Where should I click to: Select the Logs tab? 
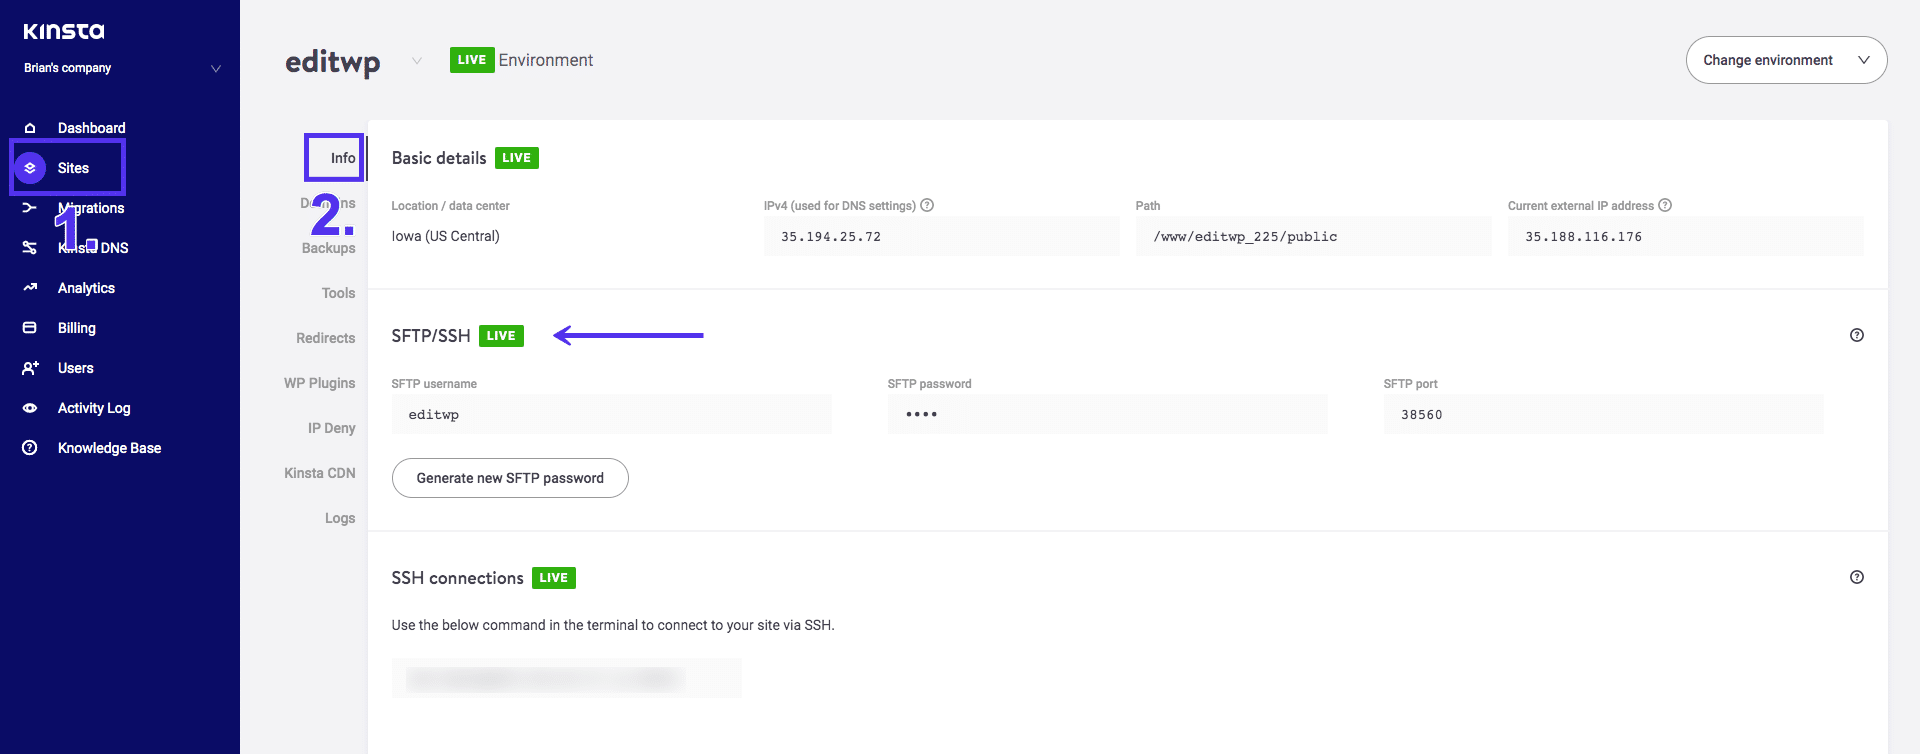(x=340, y=518)
